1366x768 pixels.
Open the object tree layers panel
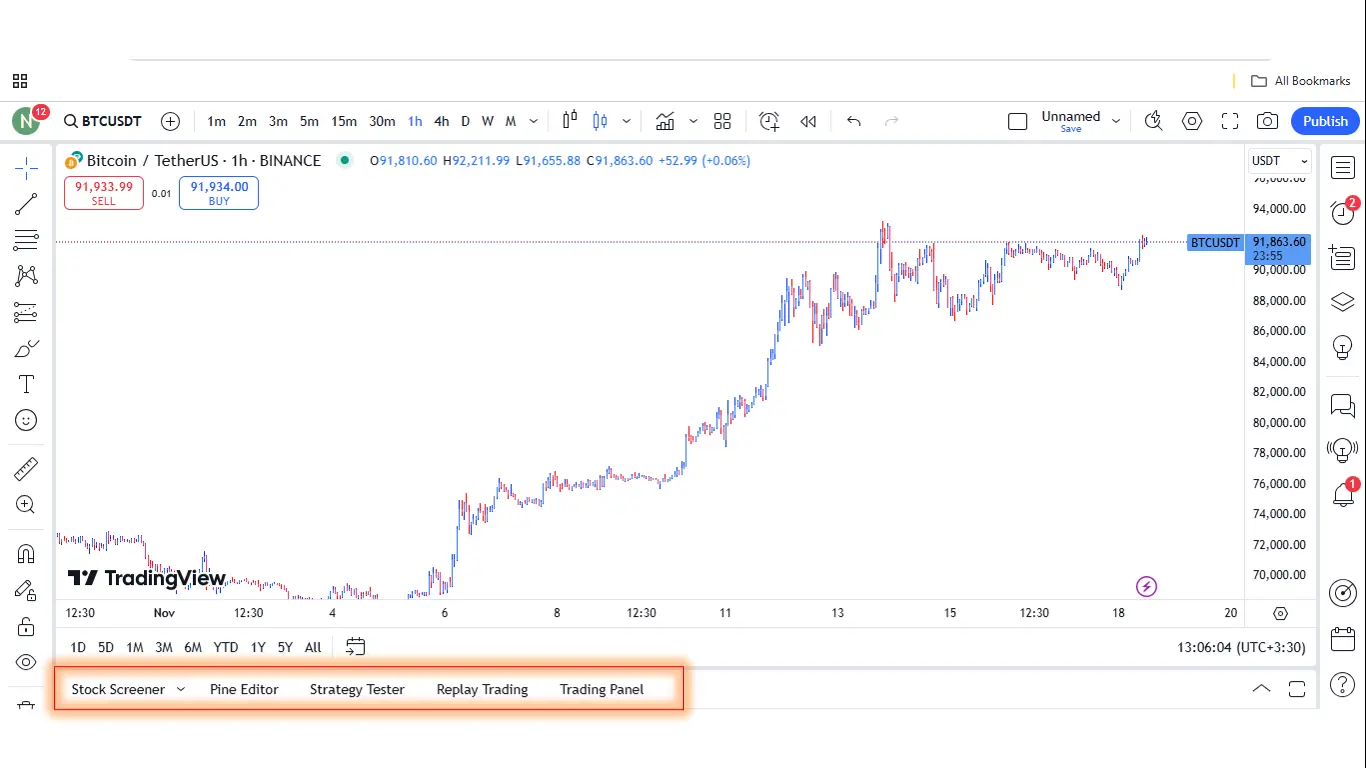1343,302
